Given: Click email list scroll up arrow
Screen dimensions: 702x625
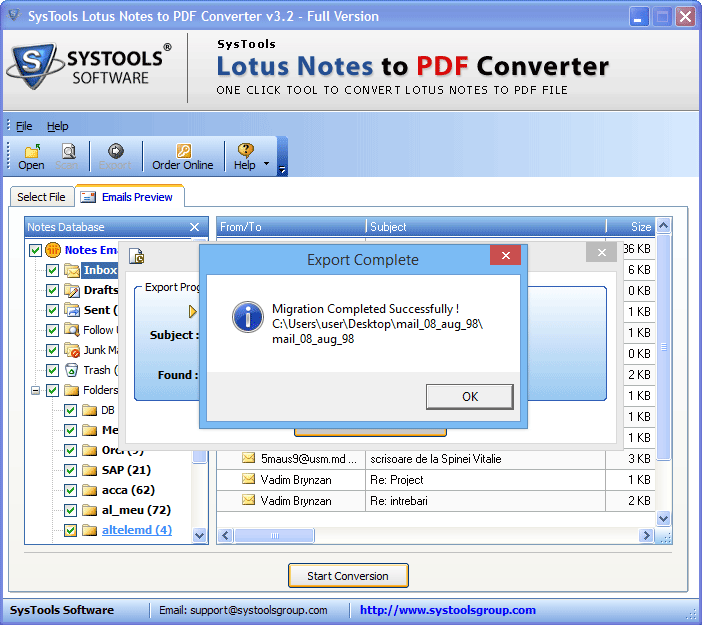Looking at the screenshot, I should click(x=663, y=226).
